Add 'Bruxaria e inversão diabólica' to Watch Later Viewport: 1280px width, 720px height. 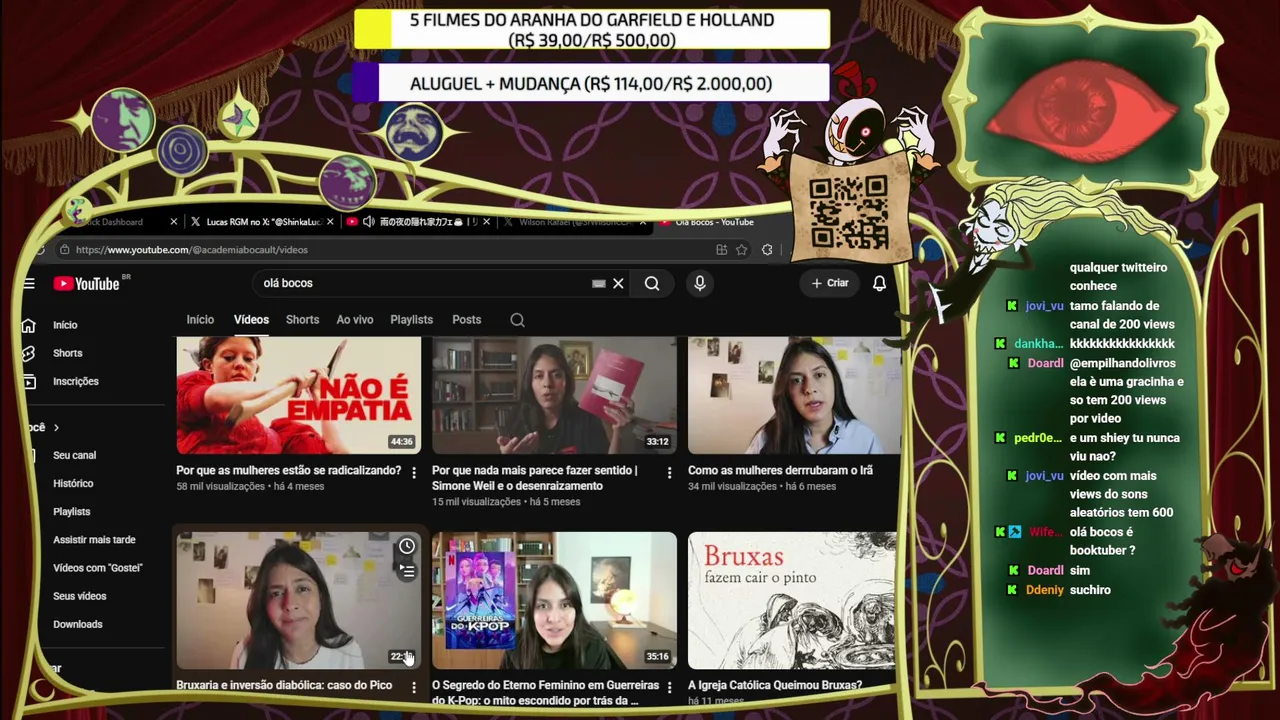(407, 546)
